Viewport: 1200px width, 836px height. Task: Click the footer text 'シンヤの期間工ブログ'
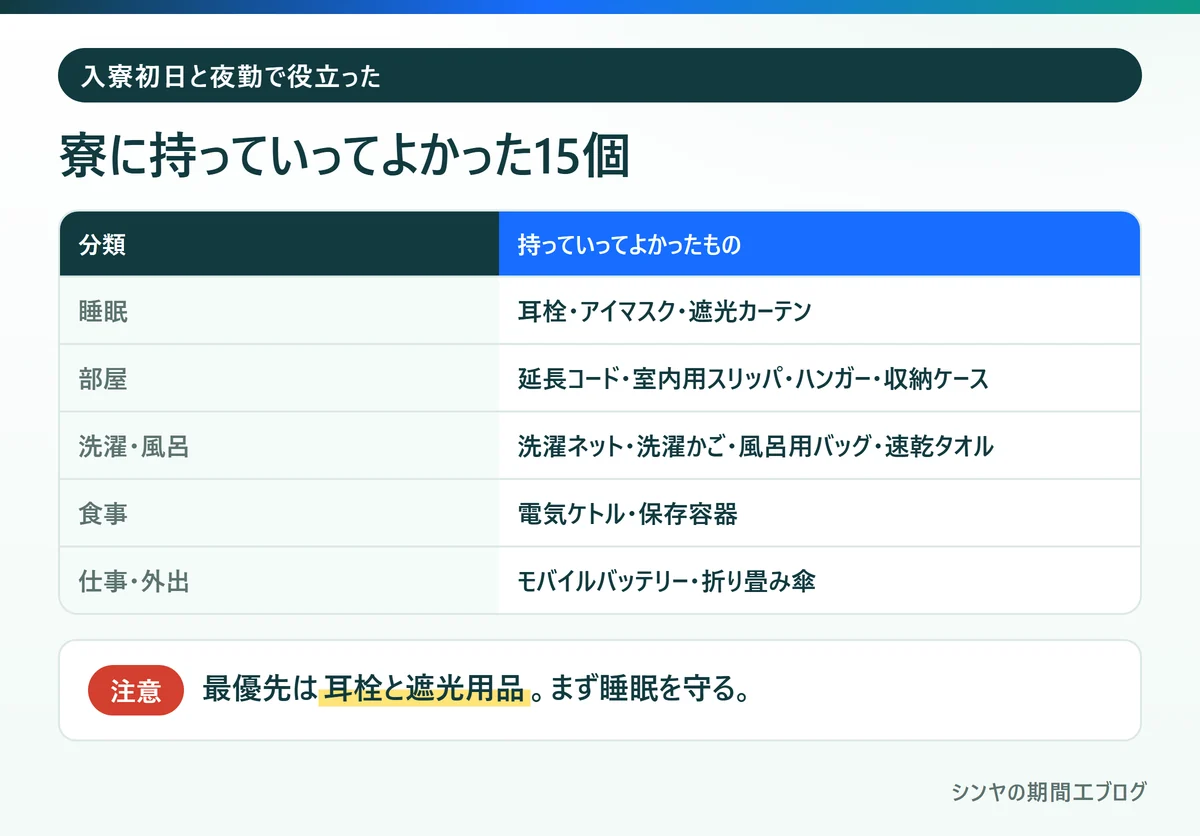[x=1048, y=792]
